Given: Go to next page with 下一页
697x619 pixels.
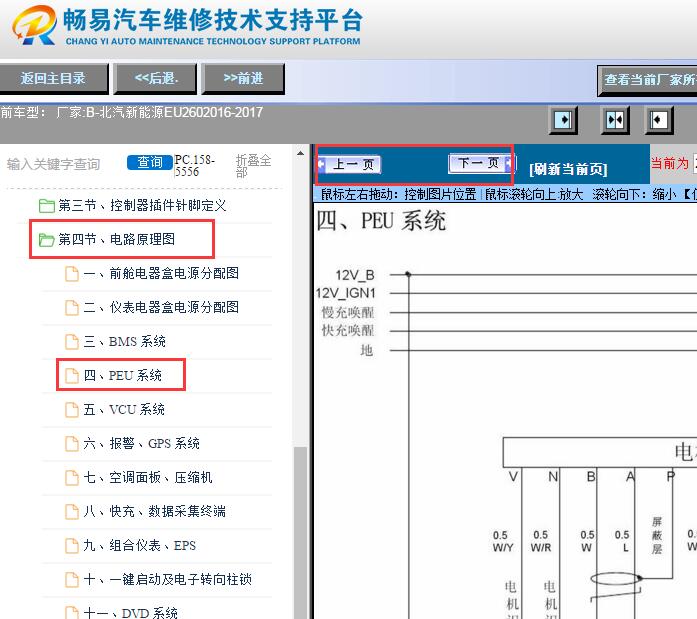Looking at the screenshot, I should pyautogui.click(x=480, y=163).
